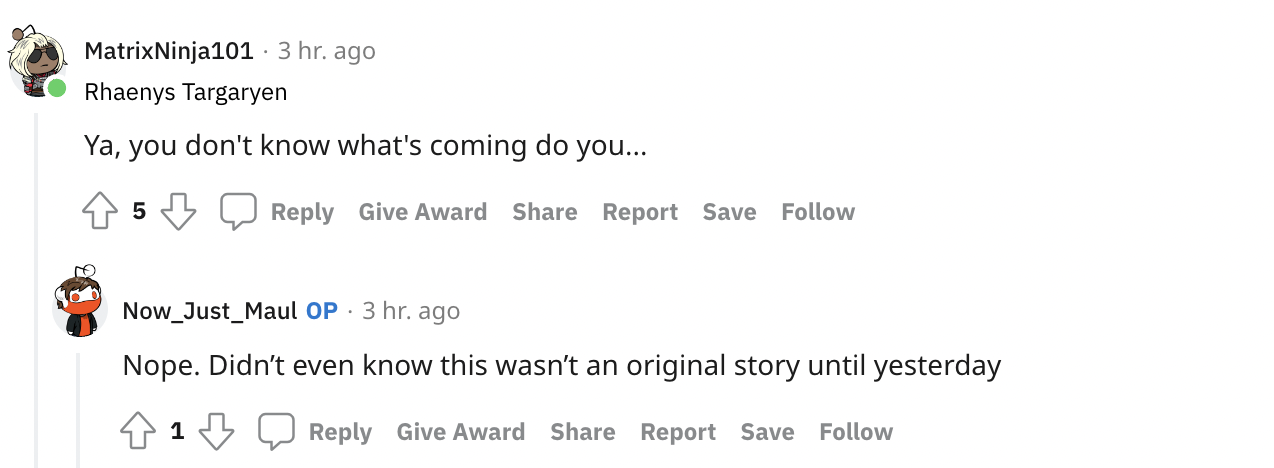1274x468 pixels.
Task: Save MatrixNinja101's comment
Action: click(x=730, y=212)
